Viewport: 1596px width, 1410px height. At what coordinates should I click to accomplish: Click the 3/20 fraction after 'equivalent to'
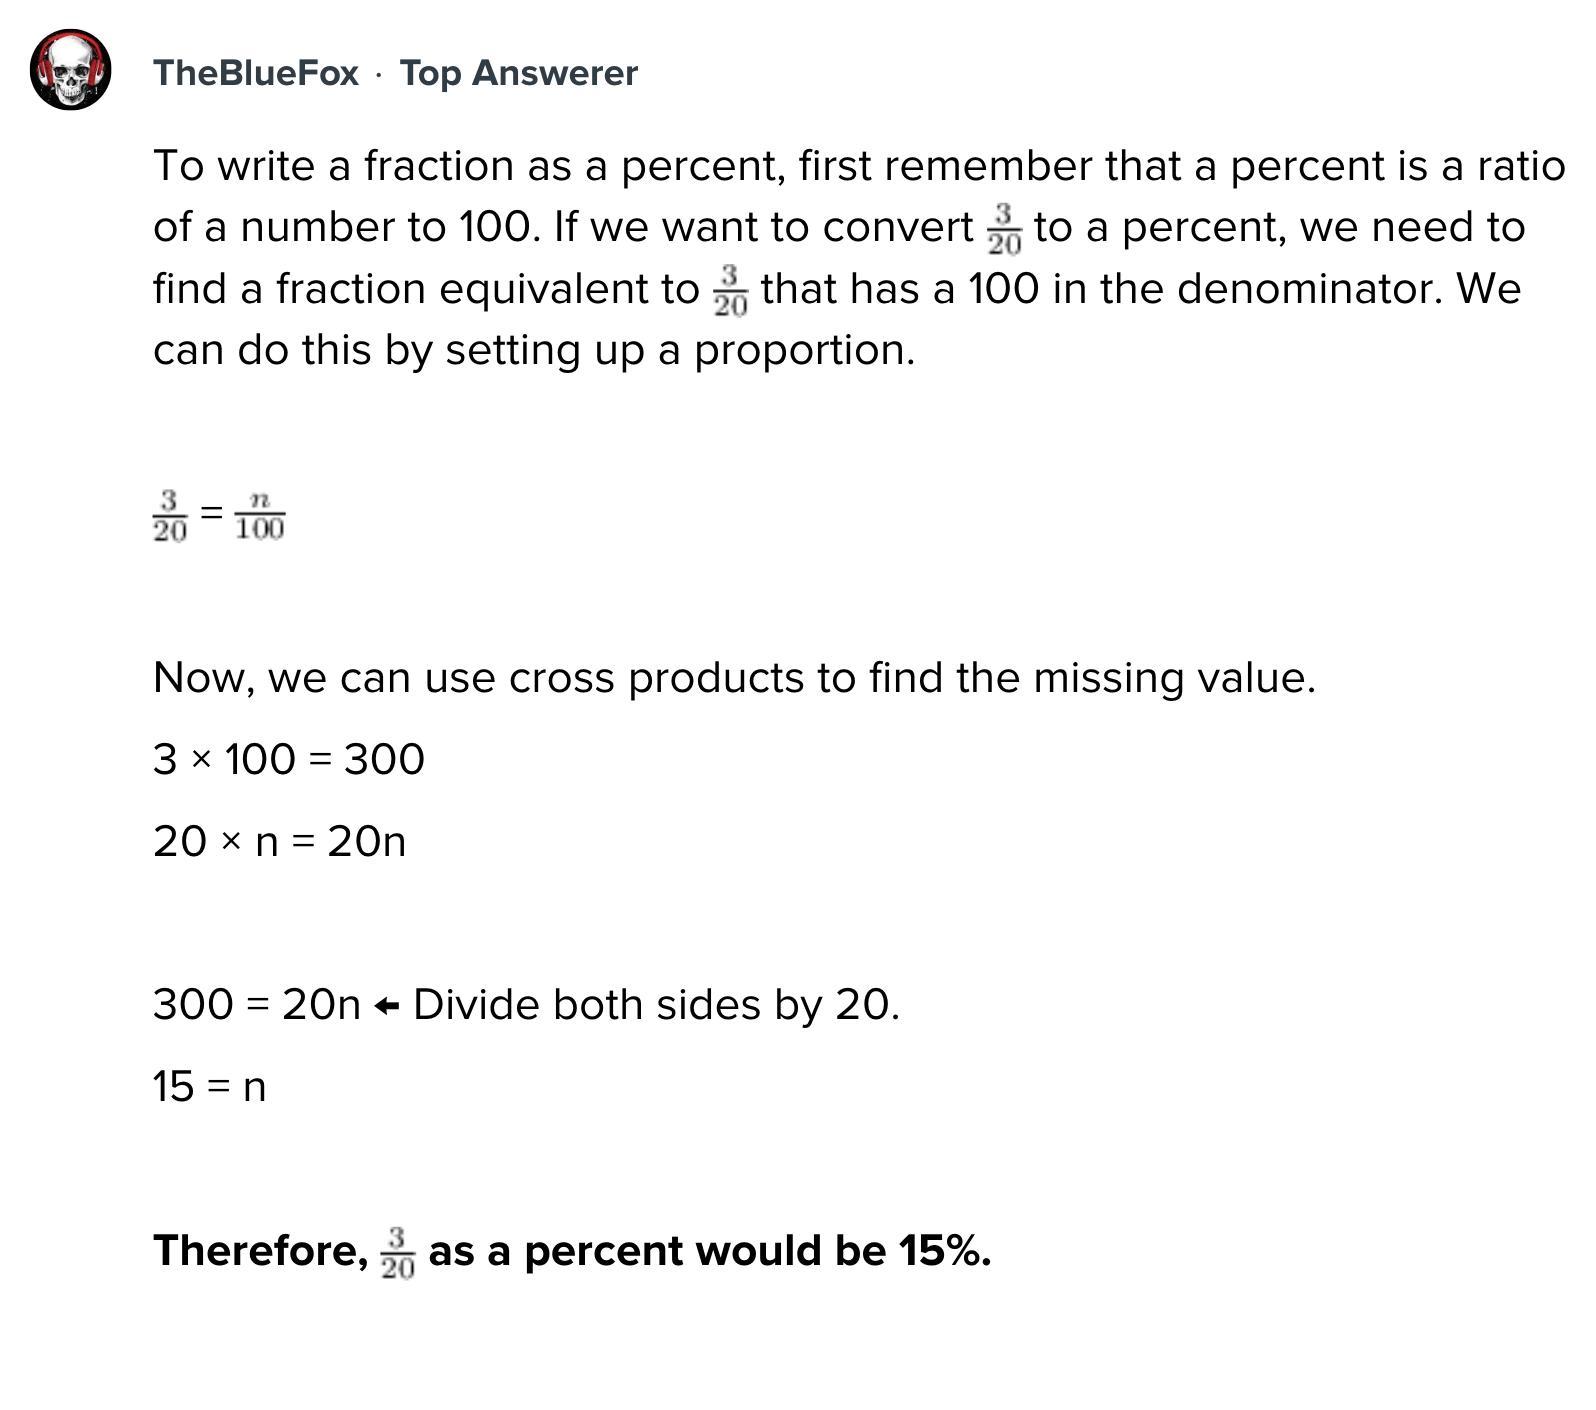pos(730,291)
